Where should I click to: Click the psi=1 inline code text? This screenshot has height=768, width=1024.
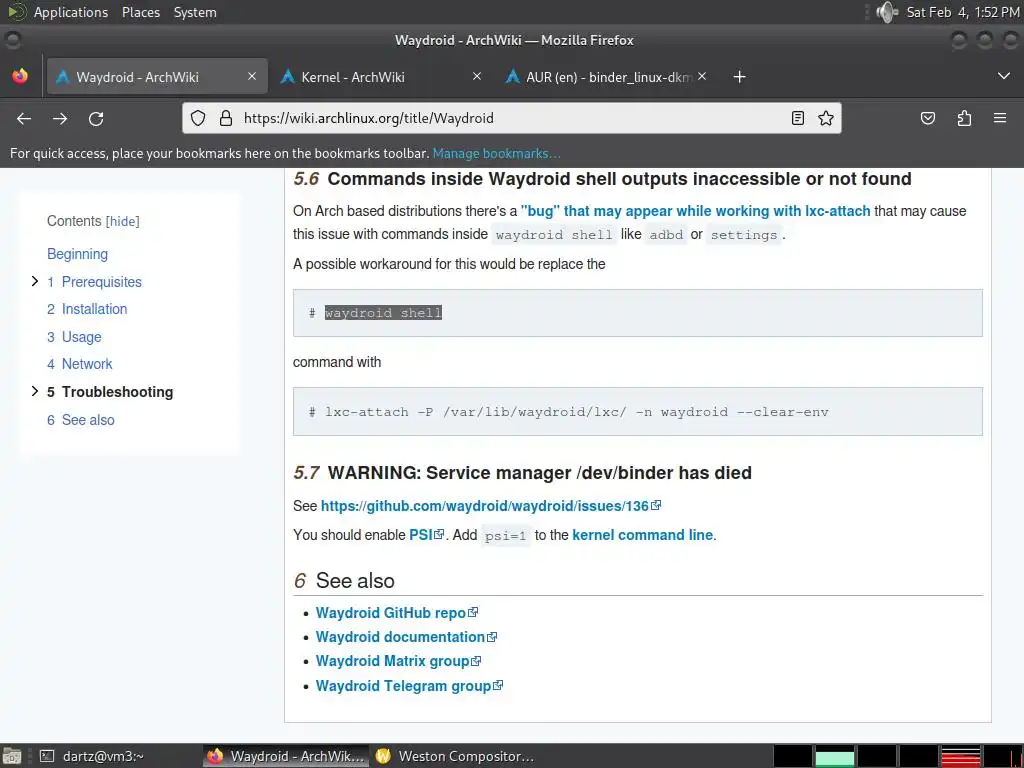[x=505, y=536]
